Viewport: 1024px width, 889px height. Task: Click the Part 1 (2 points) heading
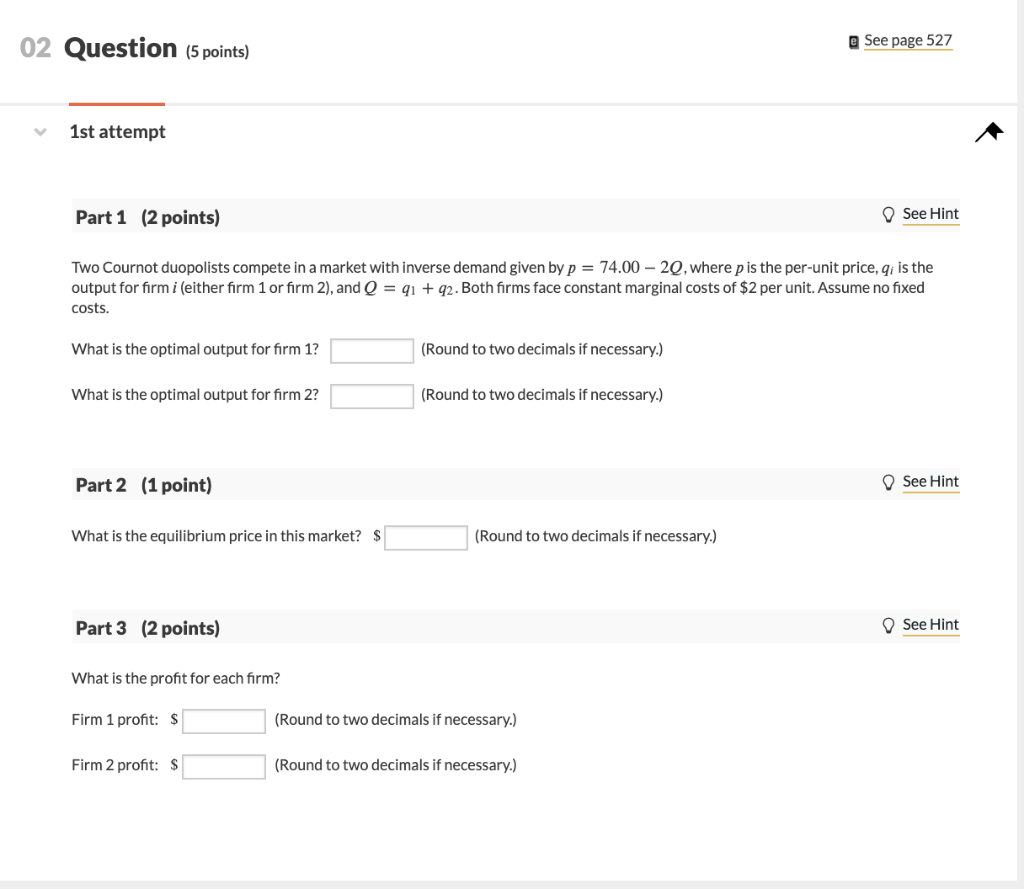tap(148, 217)
